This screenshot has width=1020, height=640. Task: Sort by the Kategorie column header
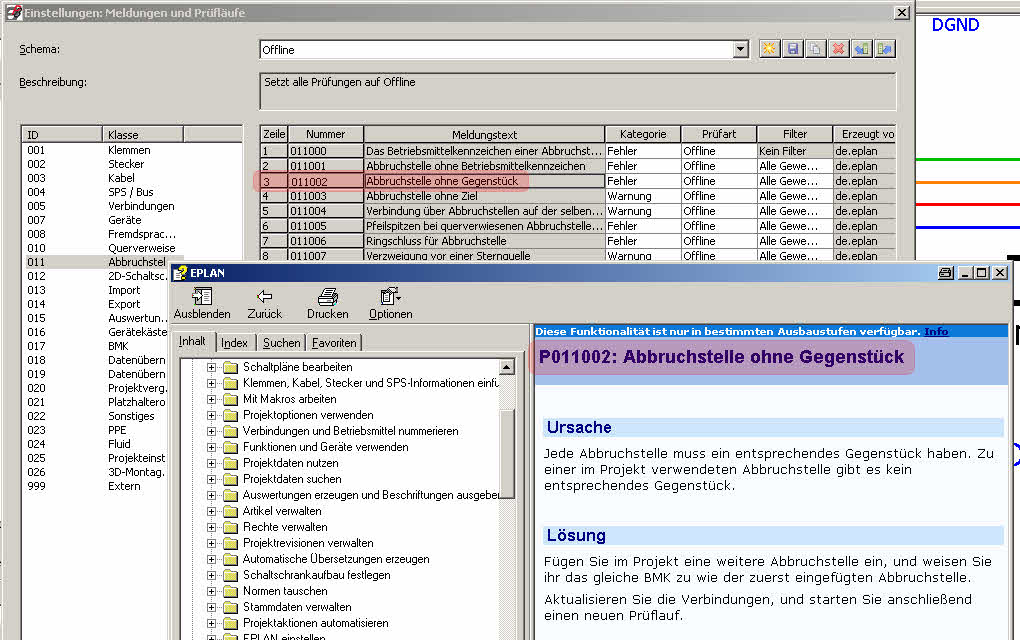click(643, 134)
